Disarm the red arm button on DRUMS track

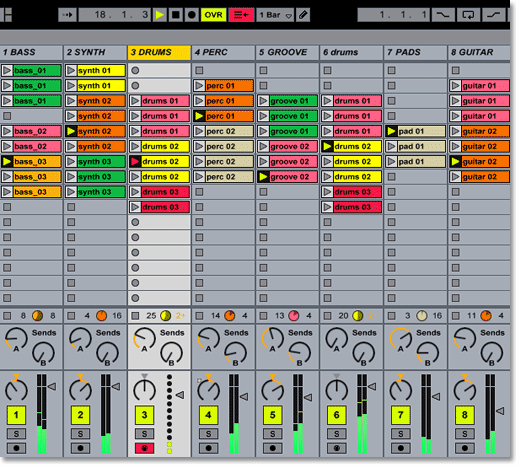144,448
